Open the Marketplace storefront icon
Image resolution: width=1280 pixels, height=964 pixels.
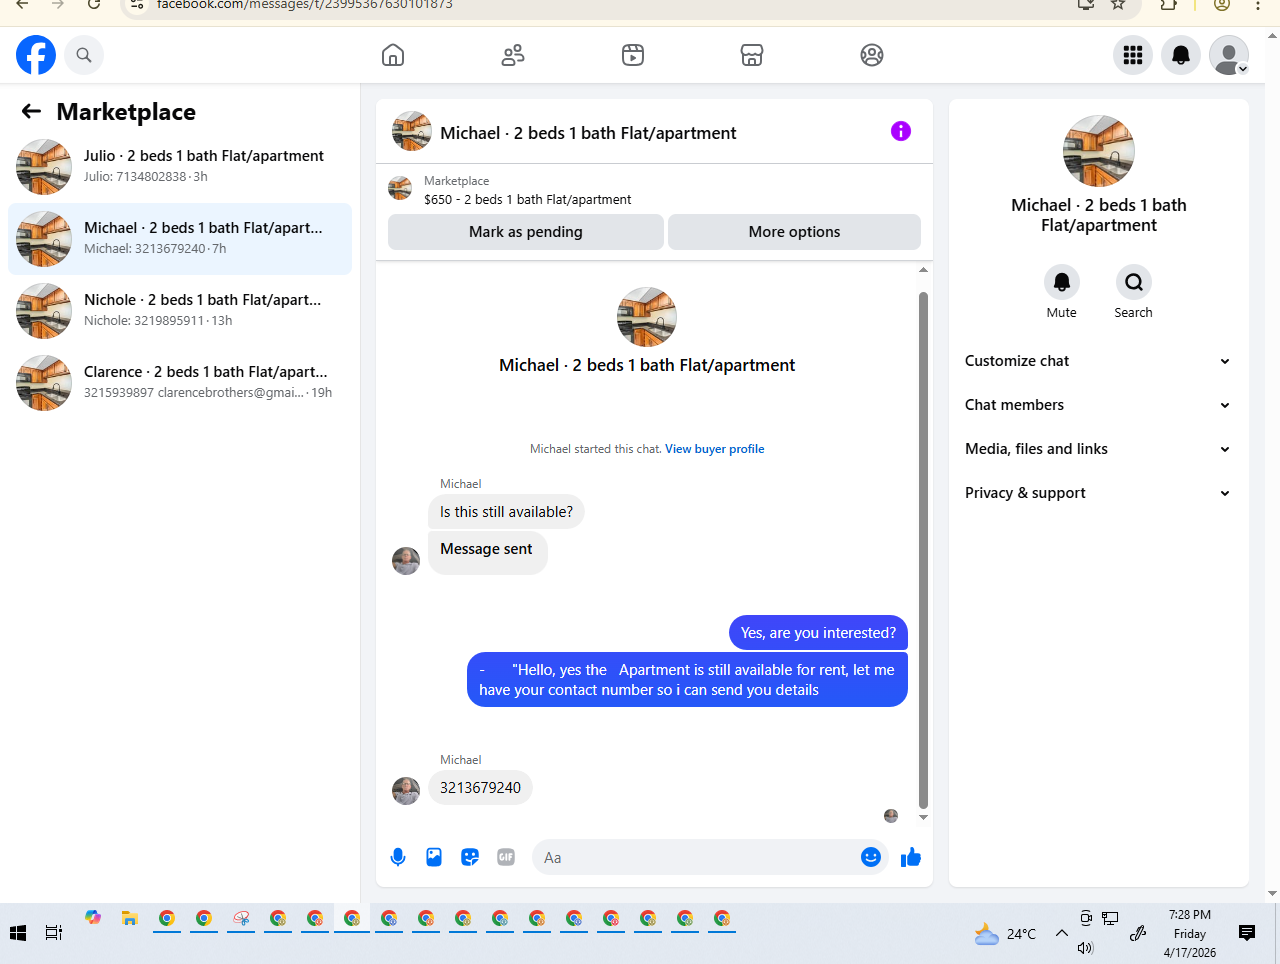coord(752,55)
